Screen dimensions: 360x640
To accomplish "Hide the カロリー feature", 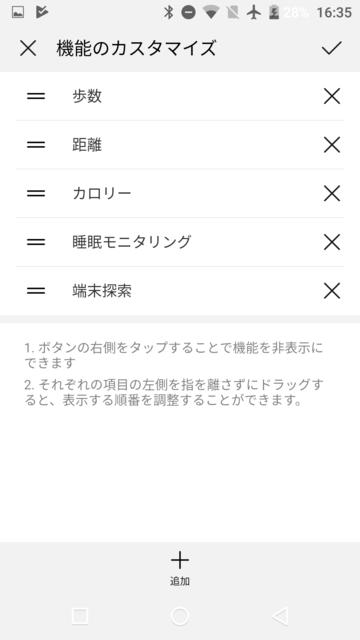I will (331, 193).
